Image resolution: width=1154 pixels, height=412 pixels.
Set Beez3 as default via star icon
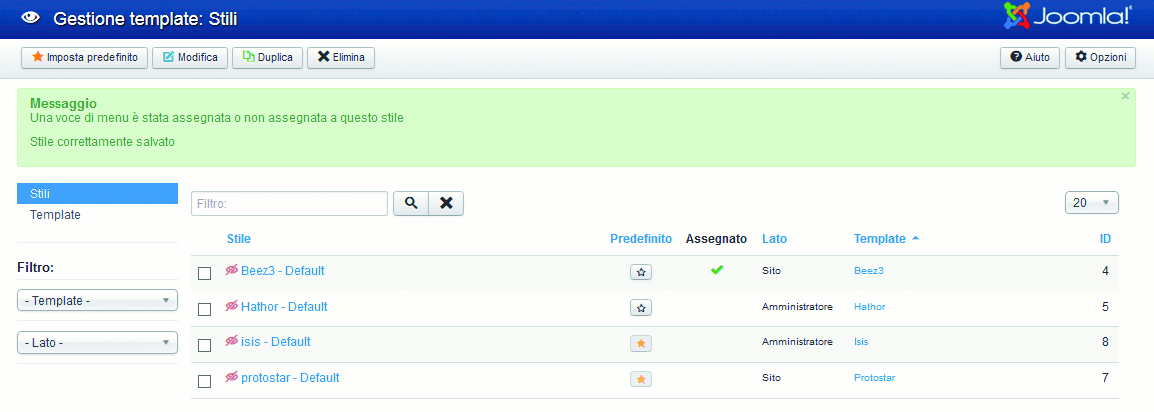641,272
